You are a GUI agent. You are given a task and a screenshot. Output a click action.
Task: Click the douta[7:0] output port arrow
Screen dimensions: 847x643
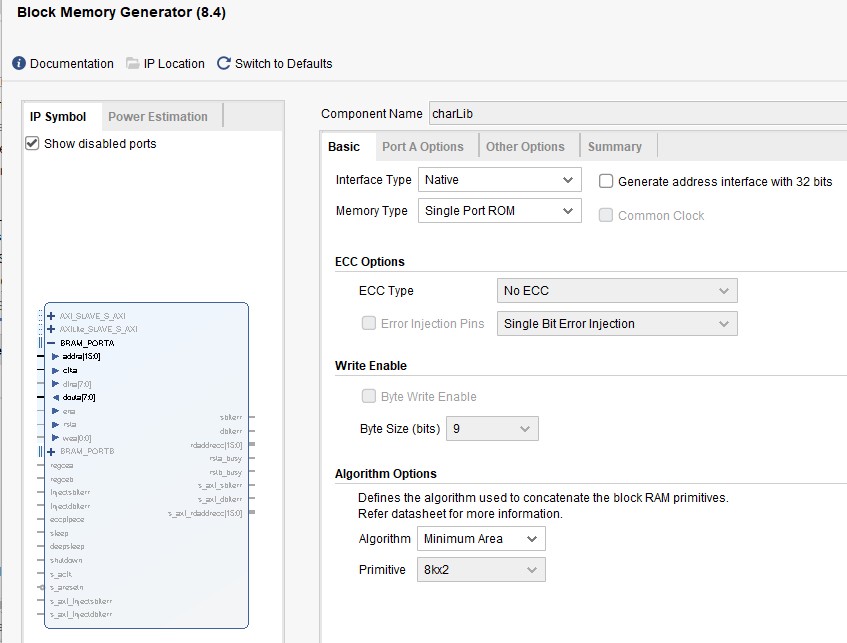point(56,397)
